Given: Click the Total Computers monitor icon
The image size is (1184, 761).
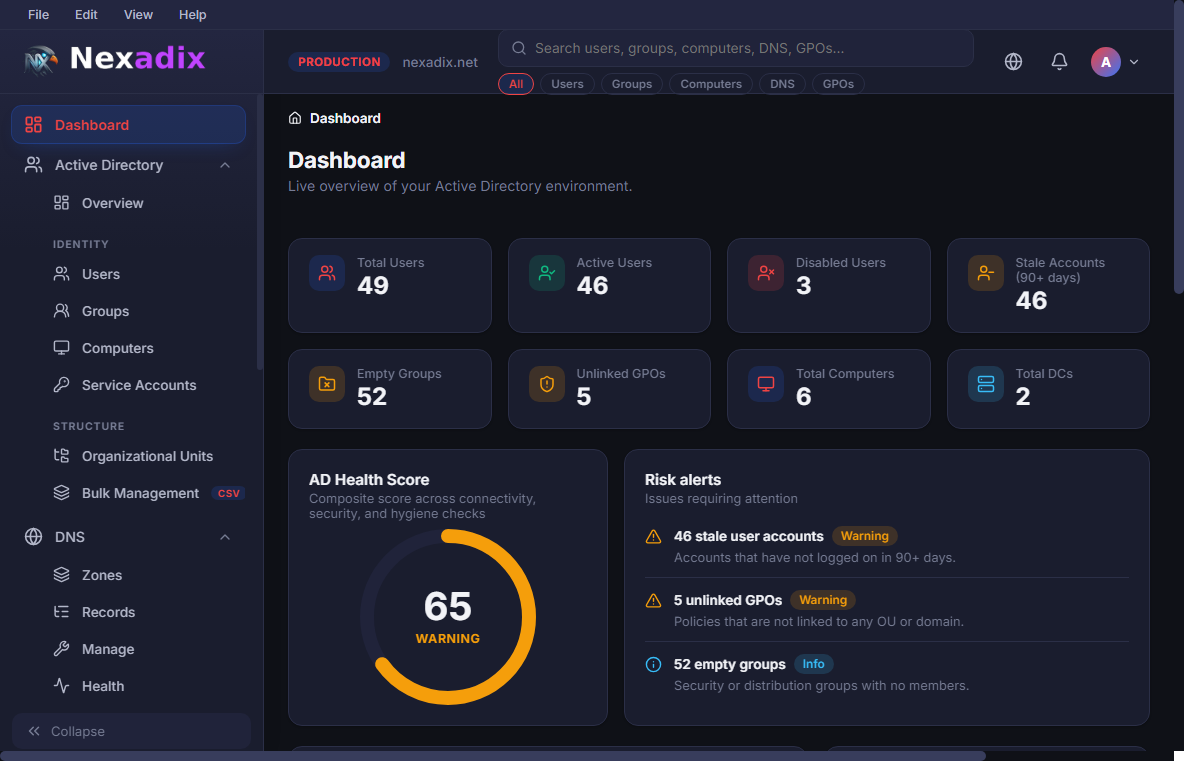Looking at the screenshot, I should 766,384.
